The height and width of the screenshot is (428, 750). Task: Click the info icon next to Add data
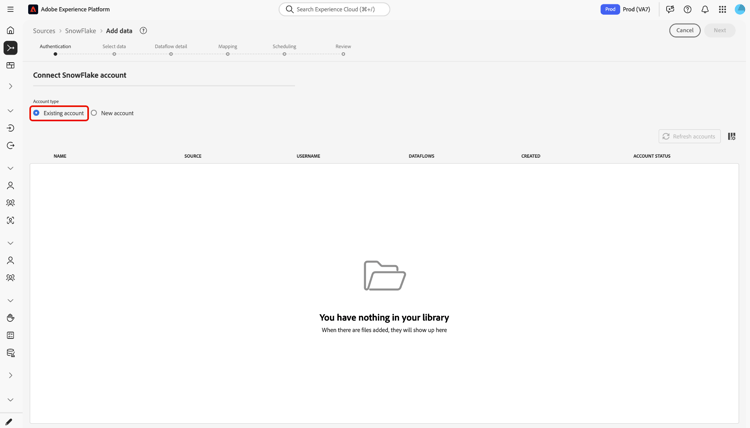pos(143,31)
